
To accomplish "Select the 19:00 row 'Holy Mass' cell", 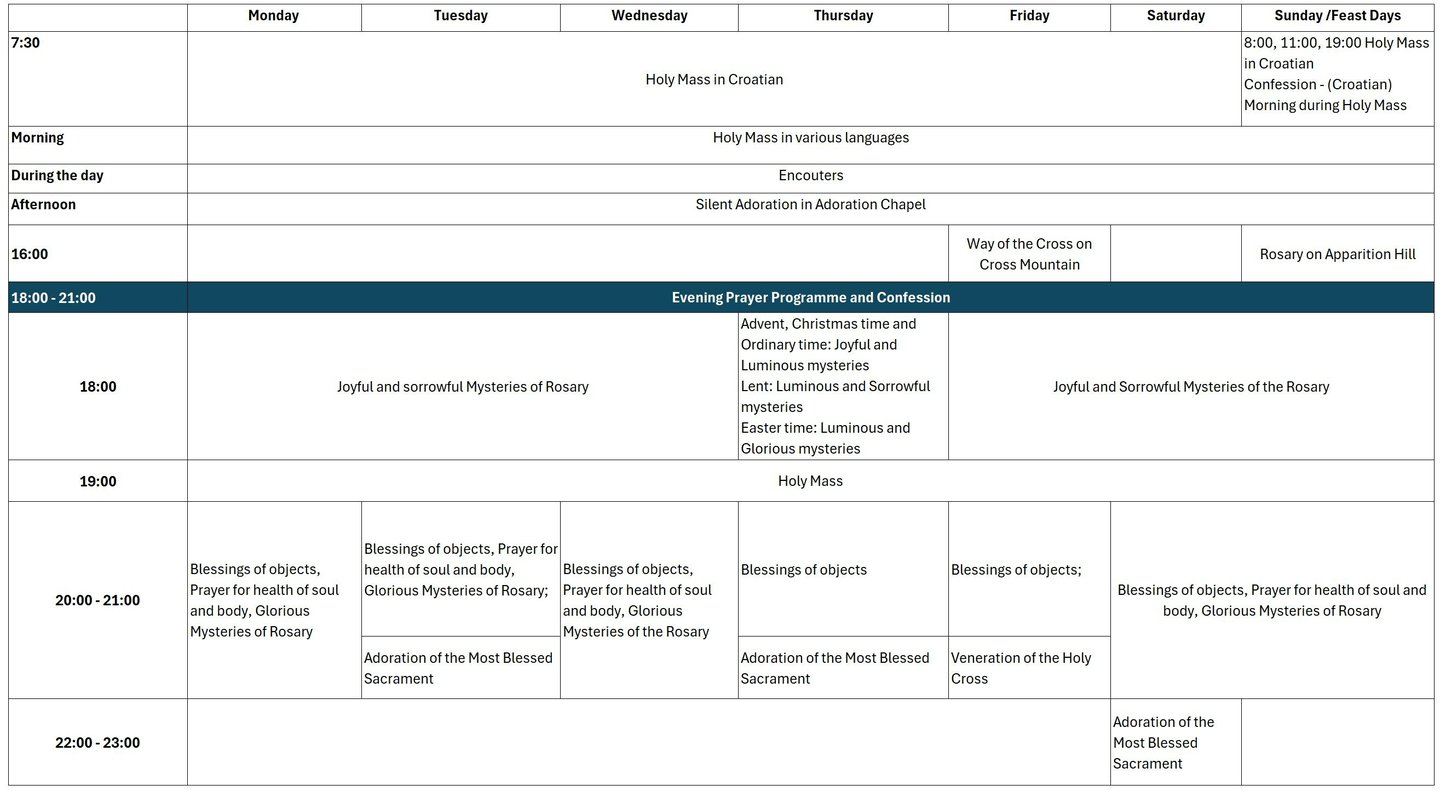I will (811, 481).
